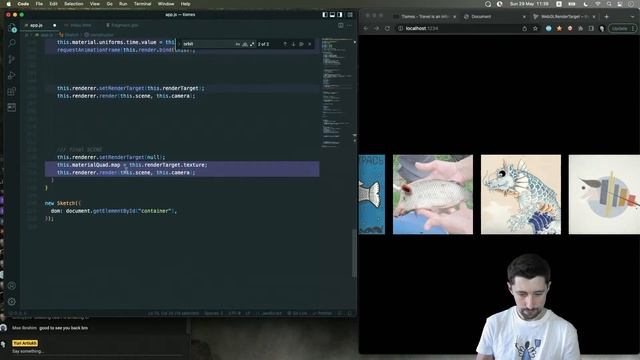The height and width of the screenshot is (360, 640).
Task: Click the Spaces indentation status bar item
Action: (214, 313)
